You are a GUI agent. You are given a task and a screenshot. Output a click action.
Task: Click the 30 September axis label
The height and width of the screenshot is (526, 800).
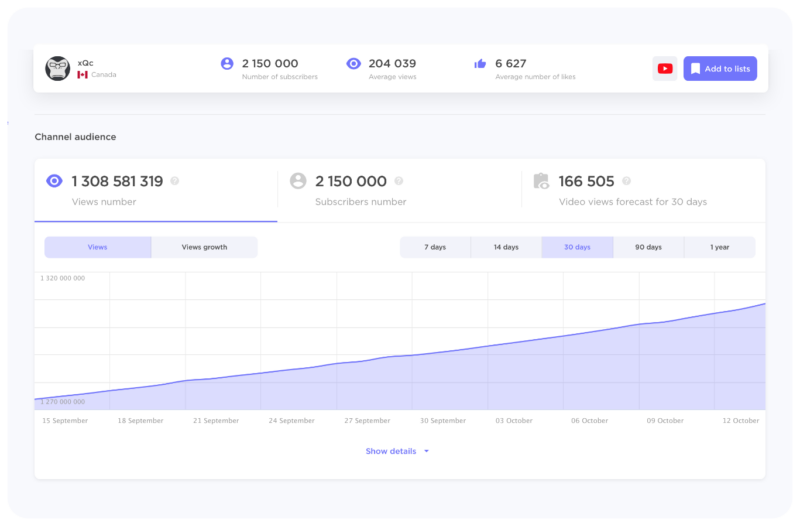[443, 420]
